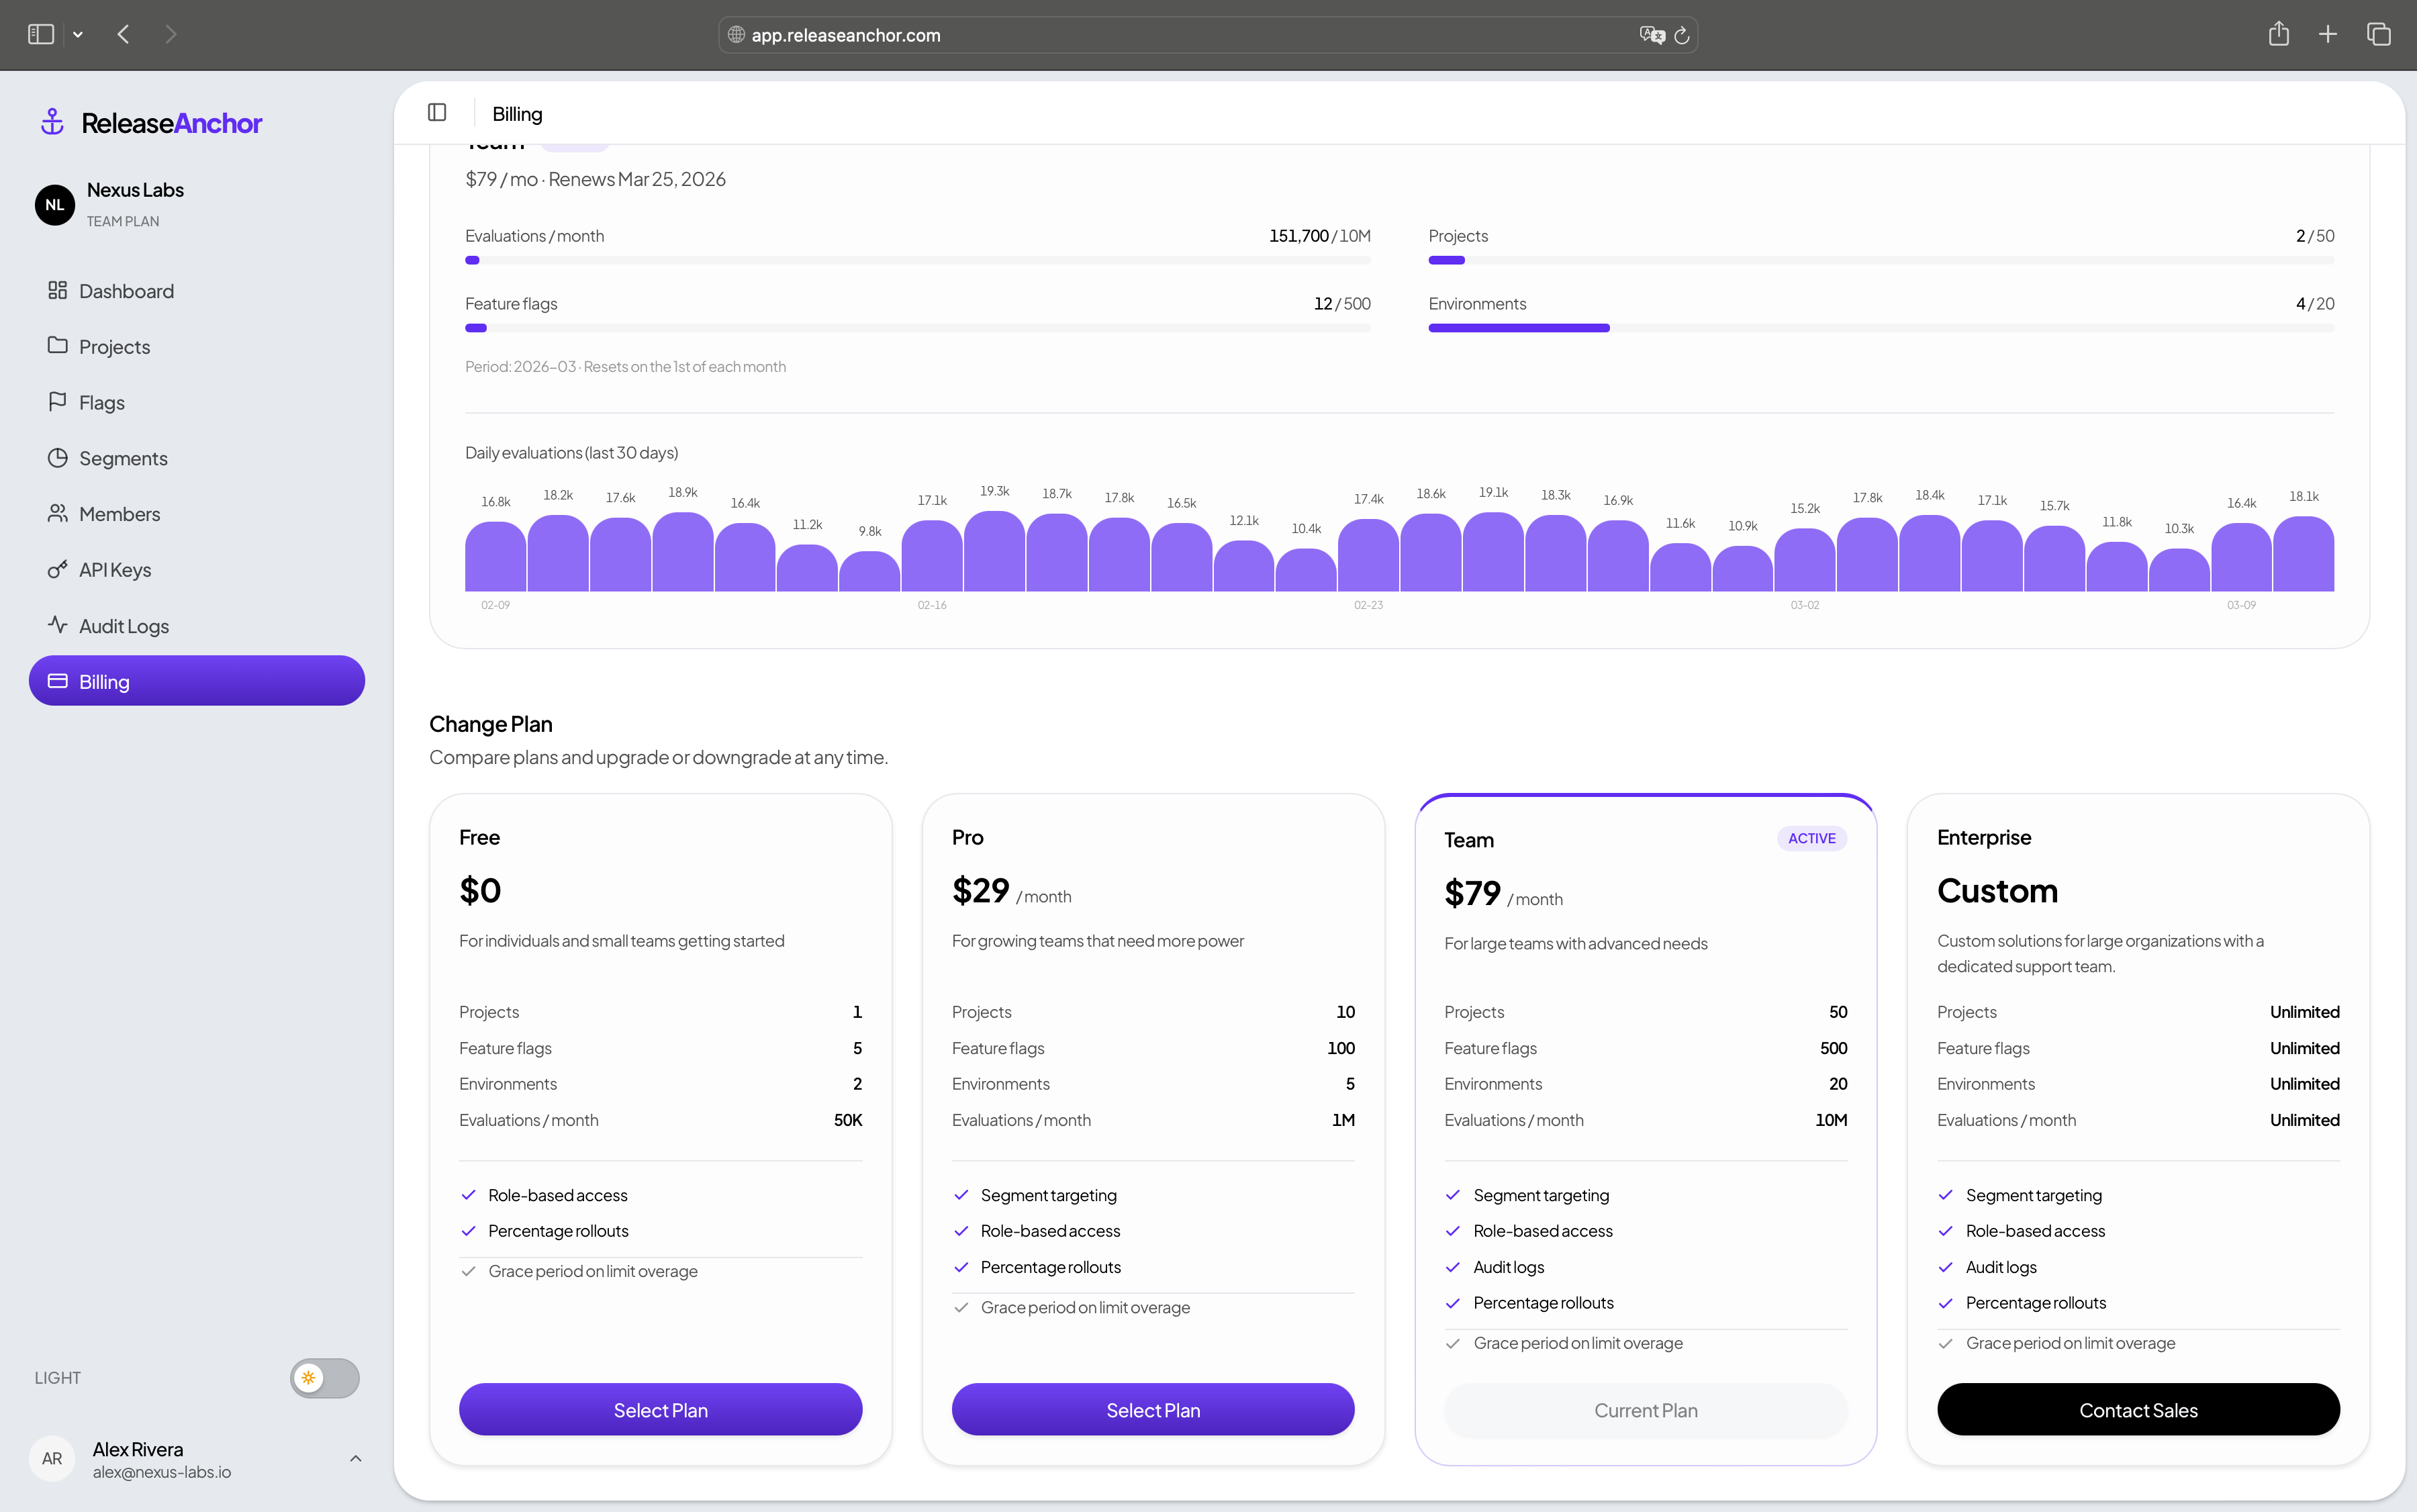This screenshot has width=2417, height=1512.
Task: Click the Environments usage progress bar
Action: point(1880,328)
